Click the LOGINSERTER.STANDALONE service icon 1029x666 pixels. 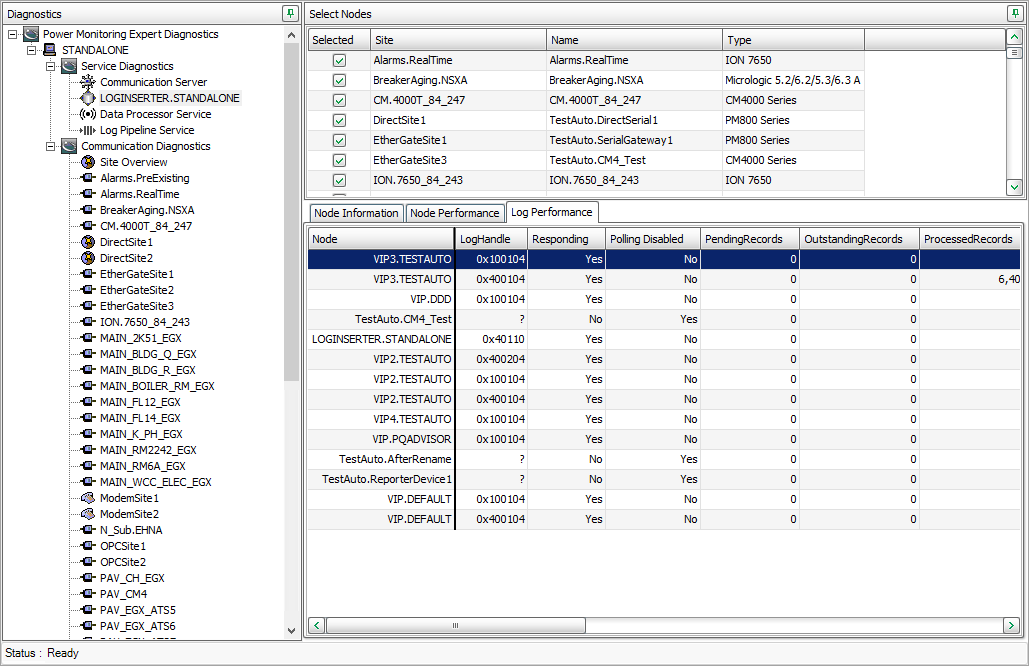pyautogui.click(x=88, y=98)
